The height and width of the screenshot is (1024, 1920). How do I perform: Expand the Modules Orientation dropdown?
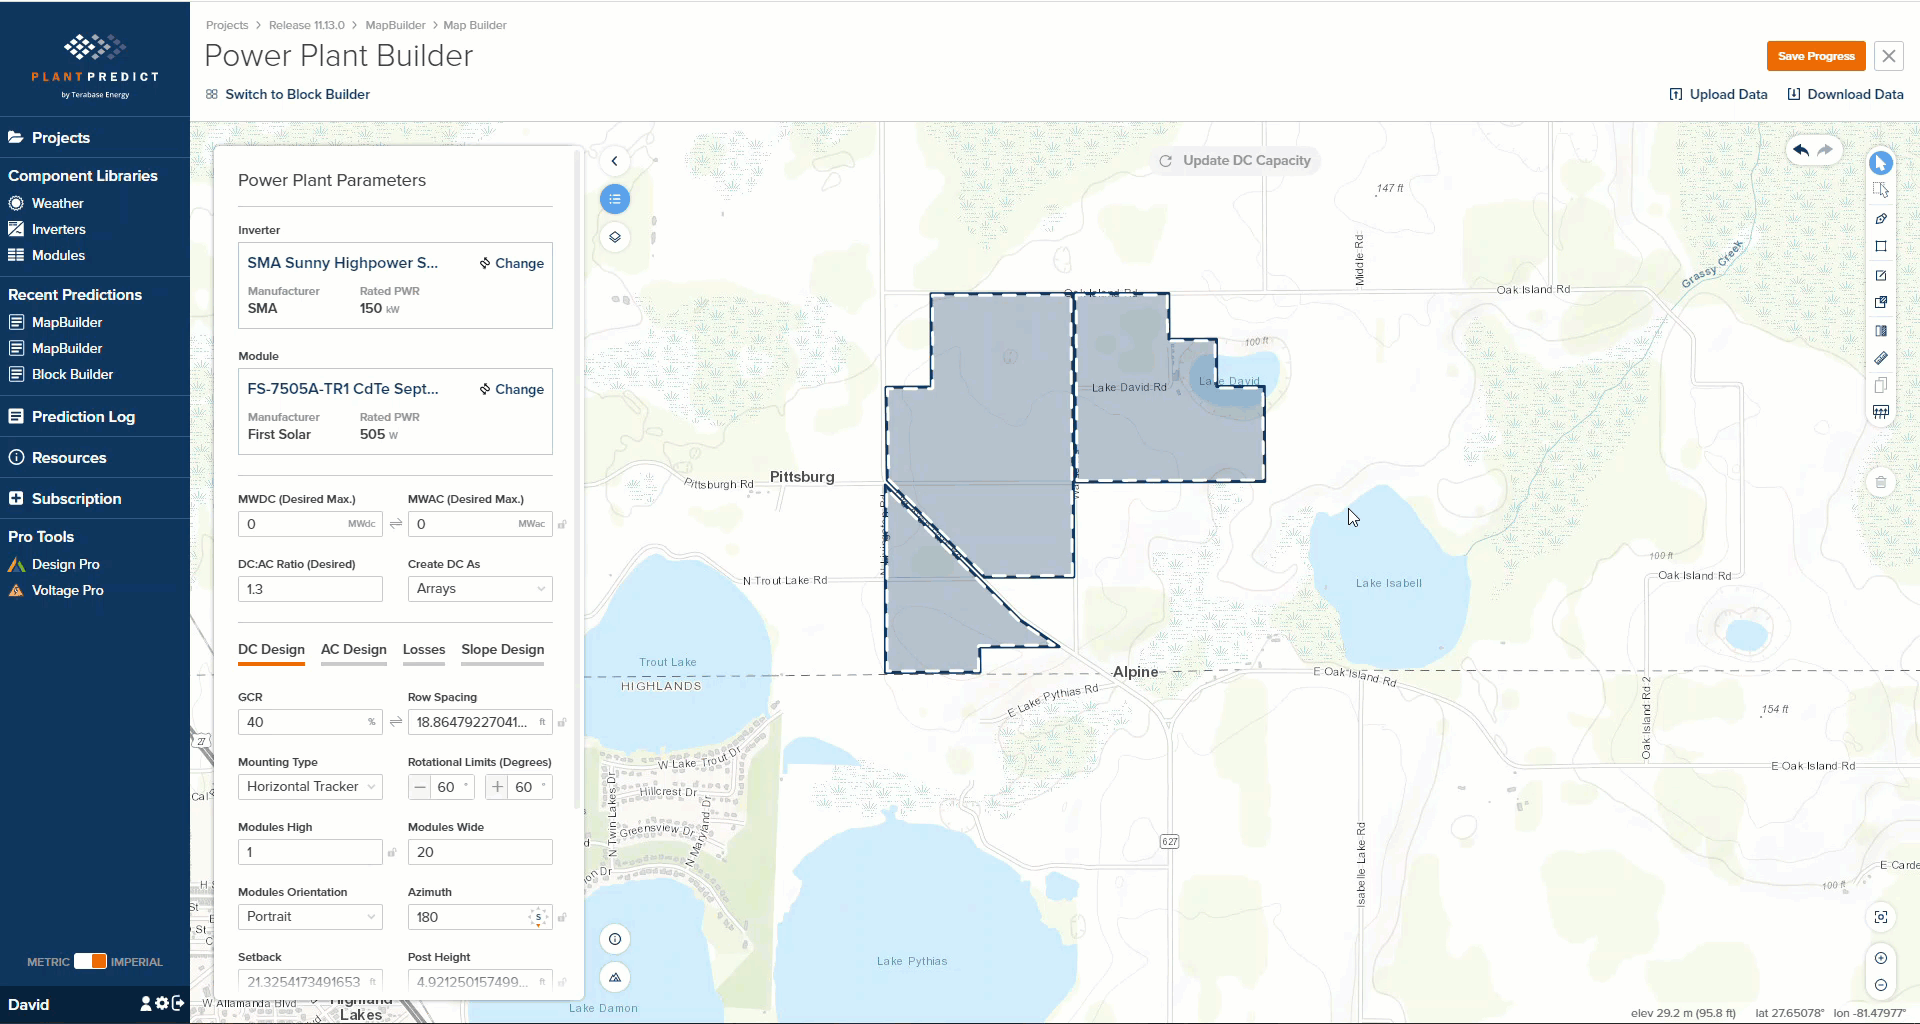click(310, 917)
